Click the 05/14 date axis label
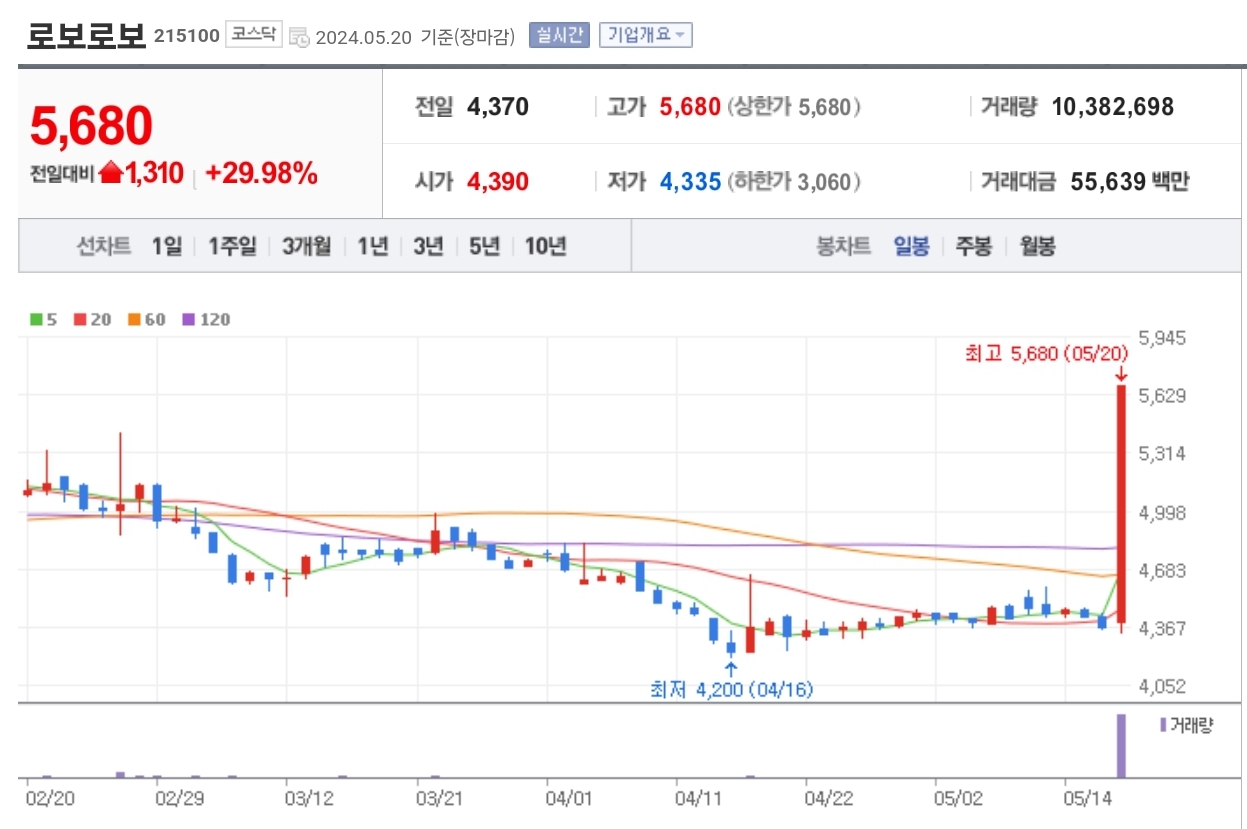Screen dimensions: 1247x829 point(1087,799)
